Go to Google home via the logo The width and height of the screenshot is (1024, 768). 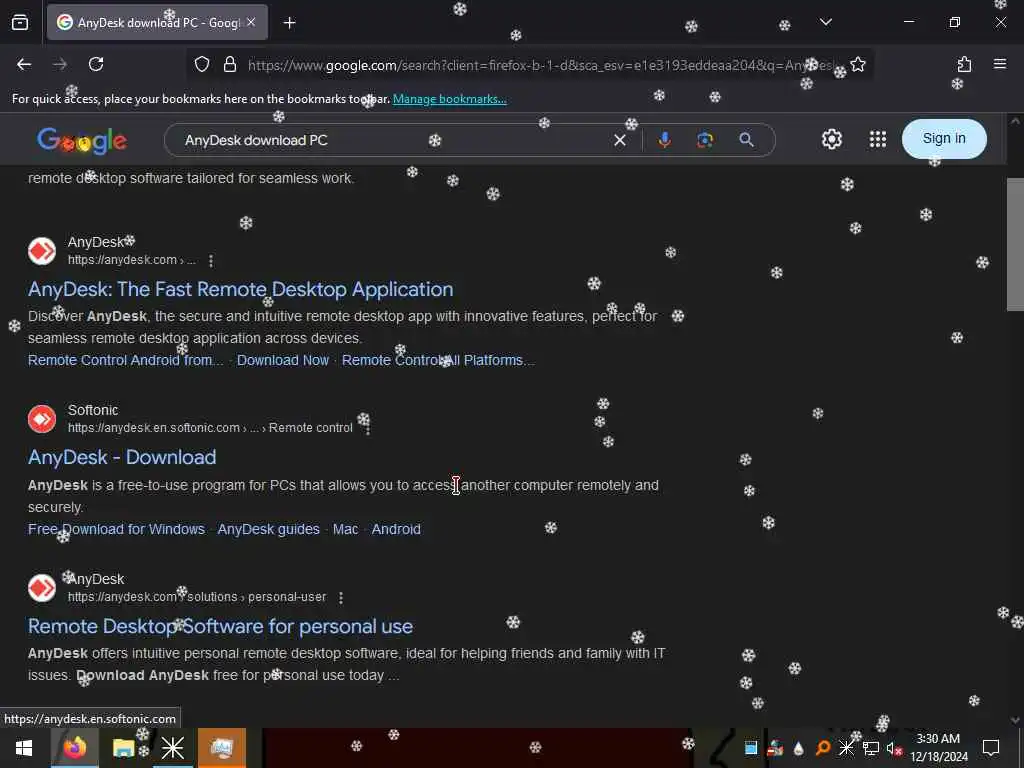[x=82, y=140]
